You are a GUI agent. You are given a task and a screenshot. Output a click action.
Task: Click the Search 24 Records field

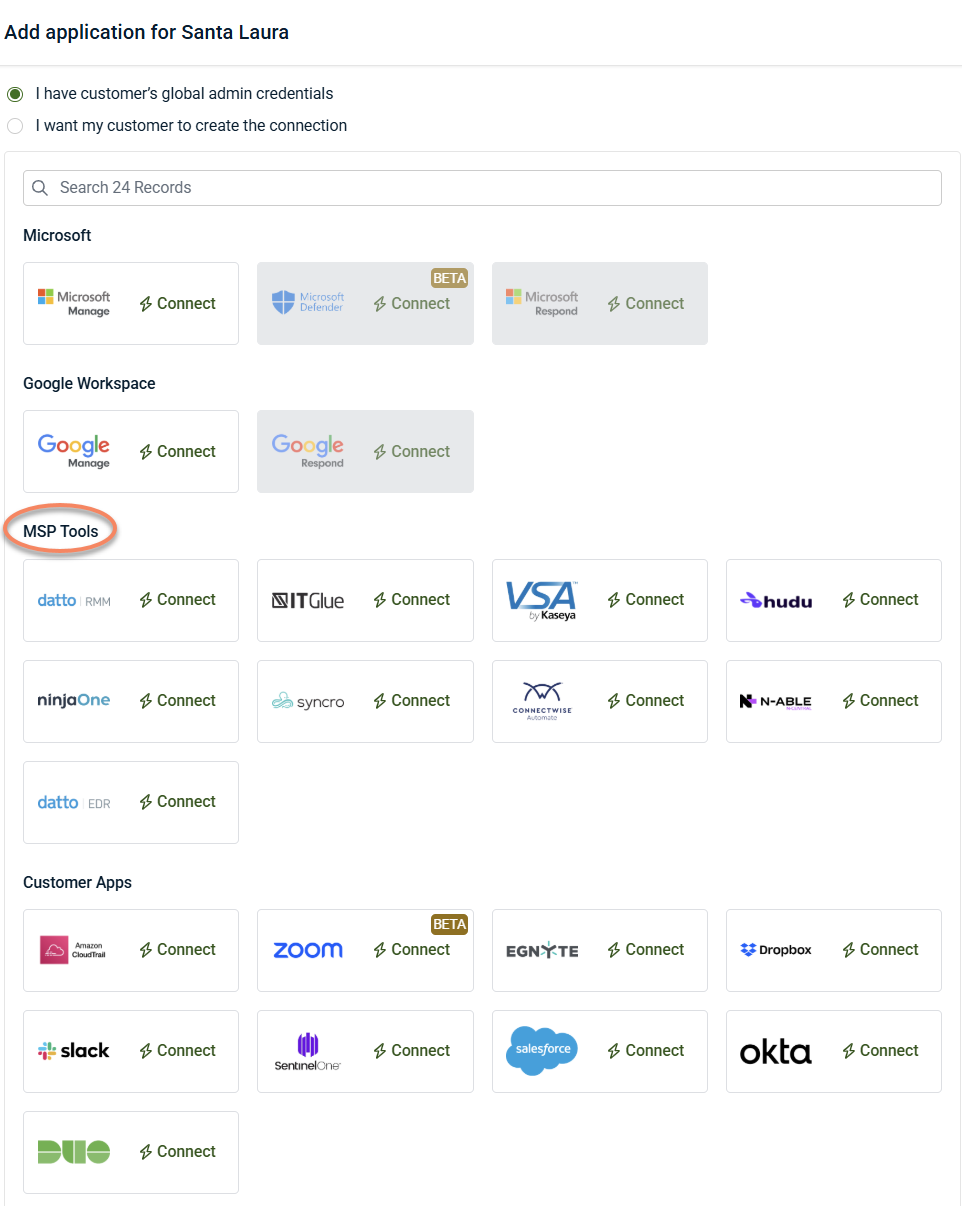(490, 188)
